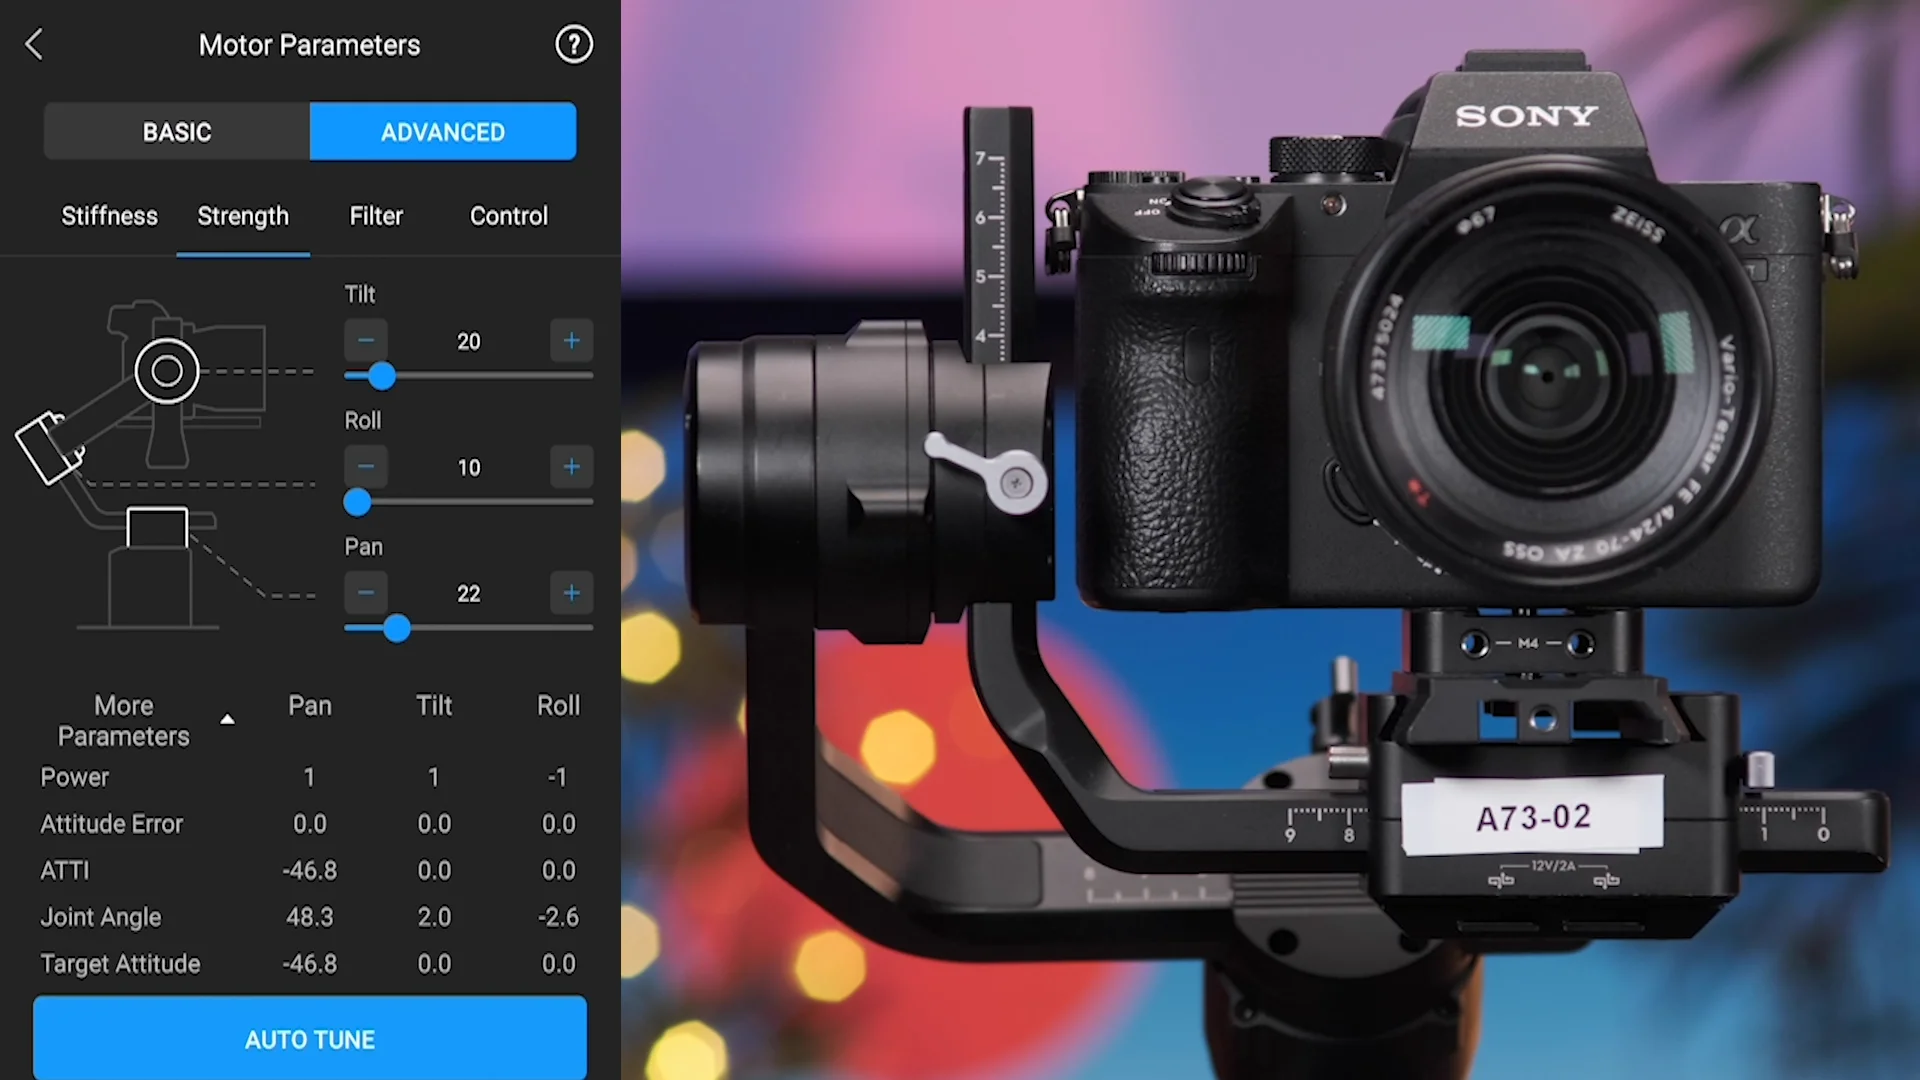Click the Pan strength slider handle
This screenshot has width=1920, height=1080.
coord(397,628)
